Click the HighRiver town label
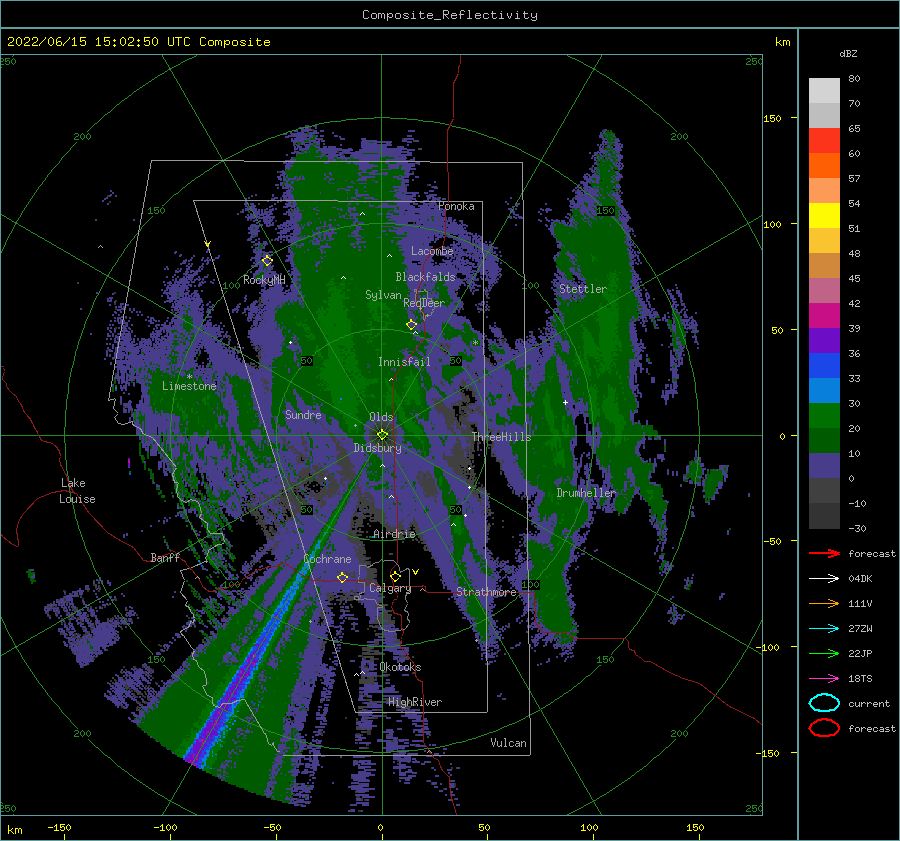Image resolution: width=900 pixels, height=841 pixels. click(x=415, y=703)
